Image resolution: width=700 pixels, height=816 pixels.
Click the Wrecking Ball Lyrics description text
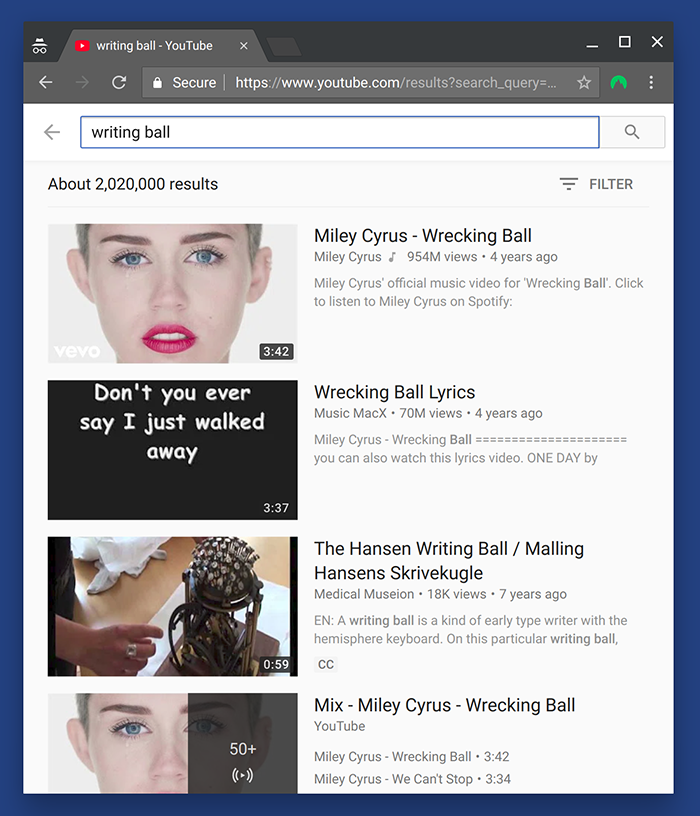tap(470, 449)
